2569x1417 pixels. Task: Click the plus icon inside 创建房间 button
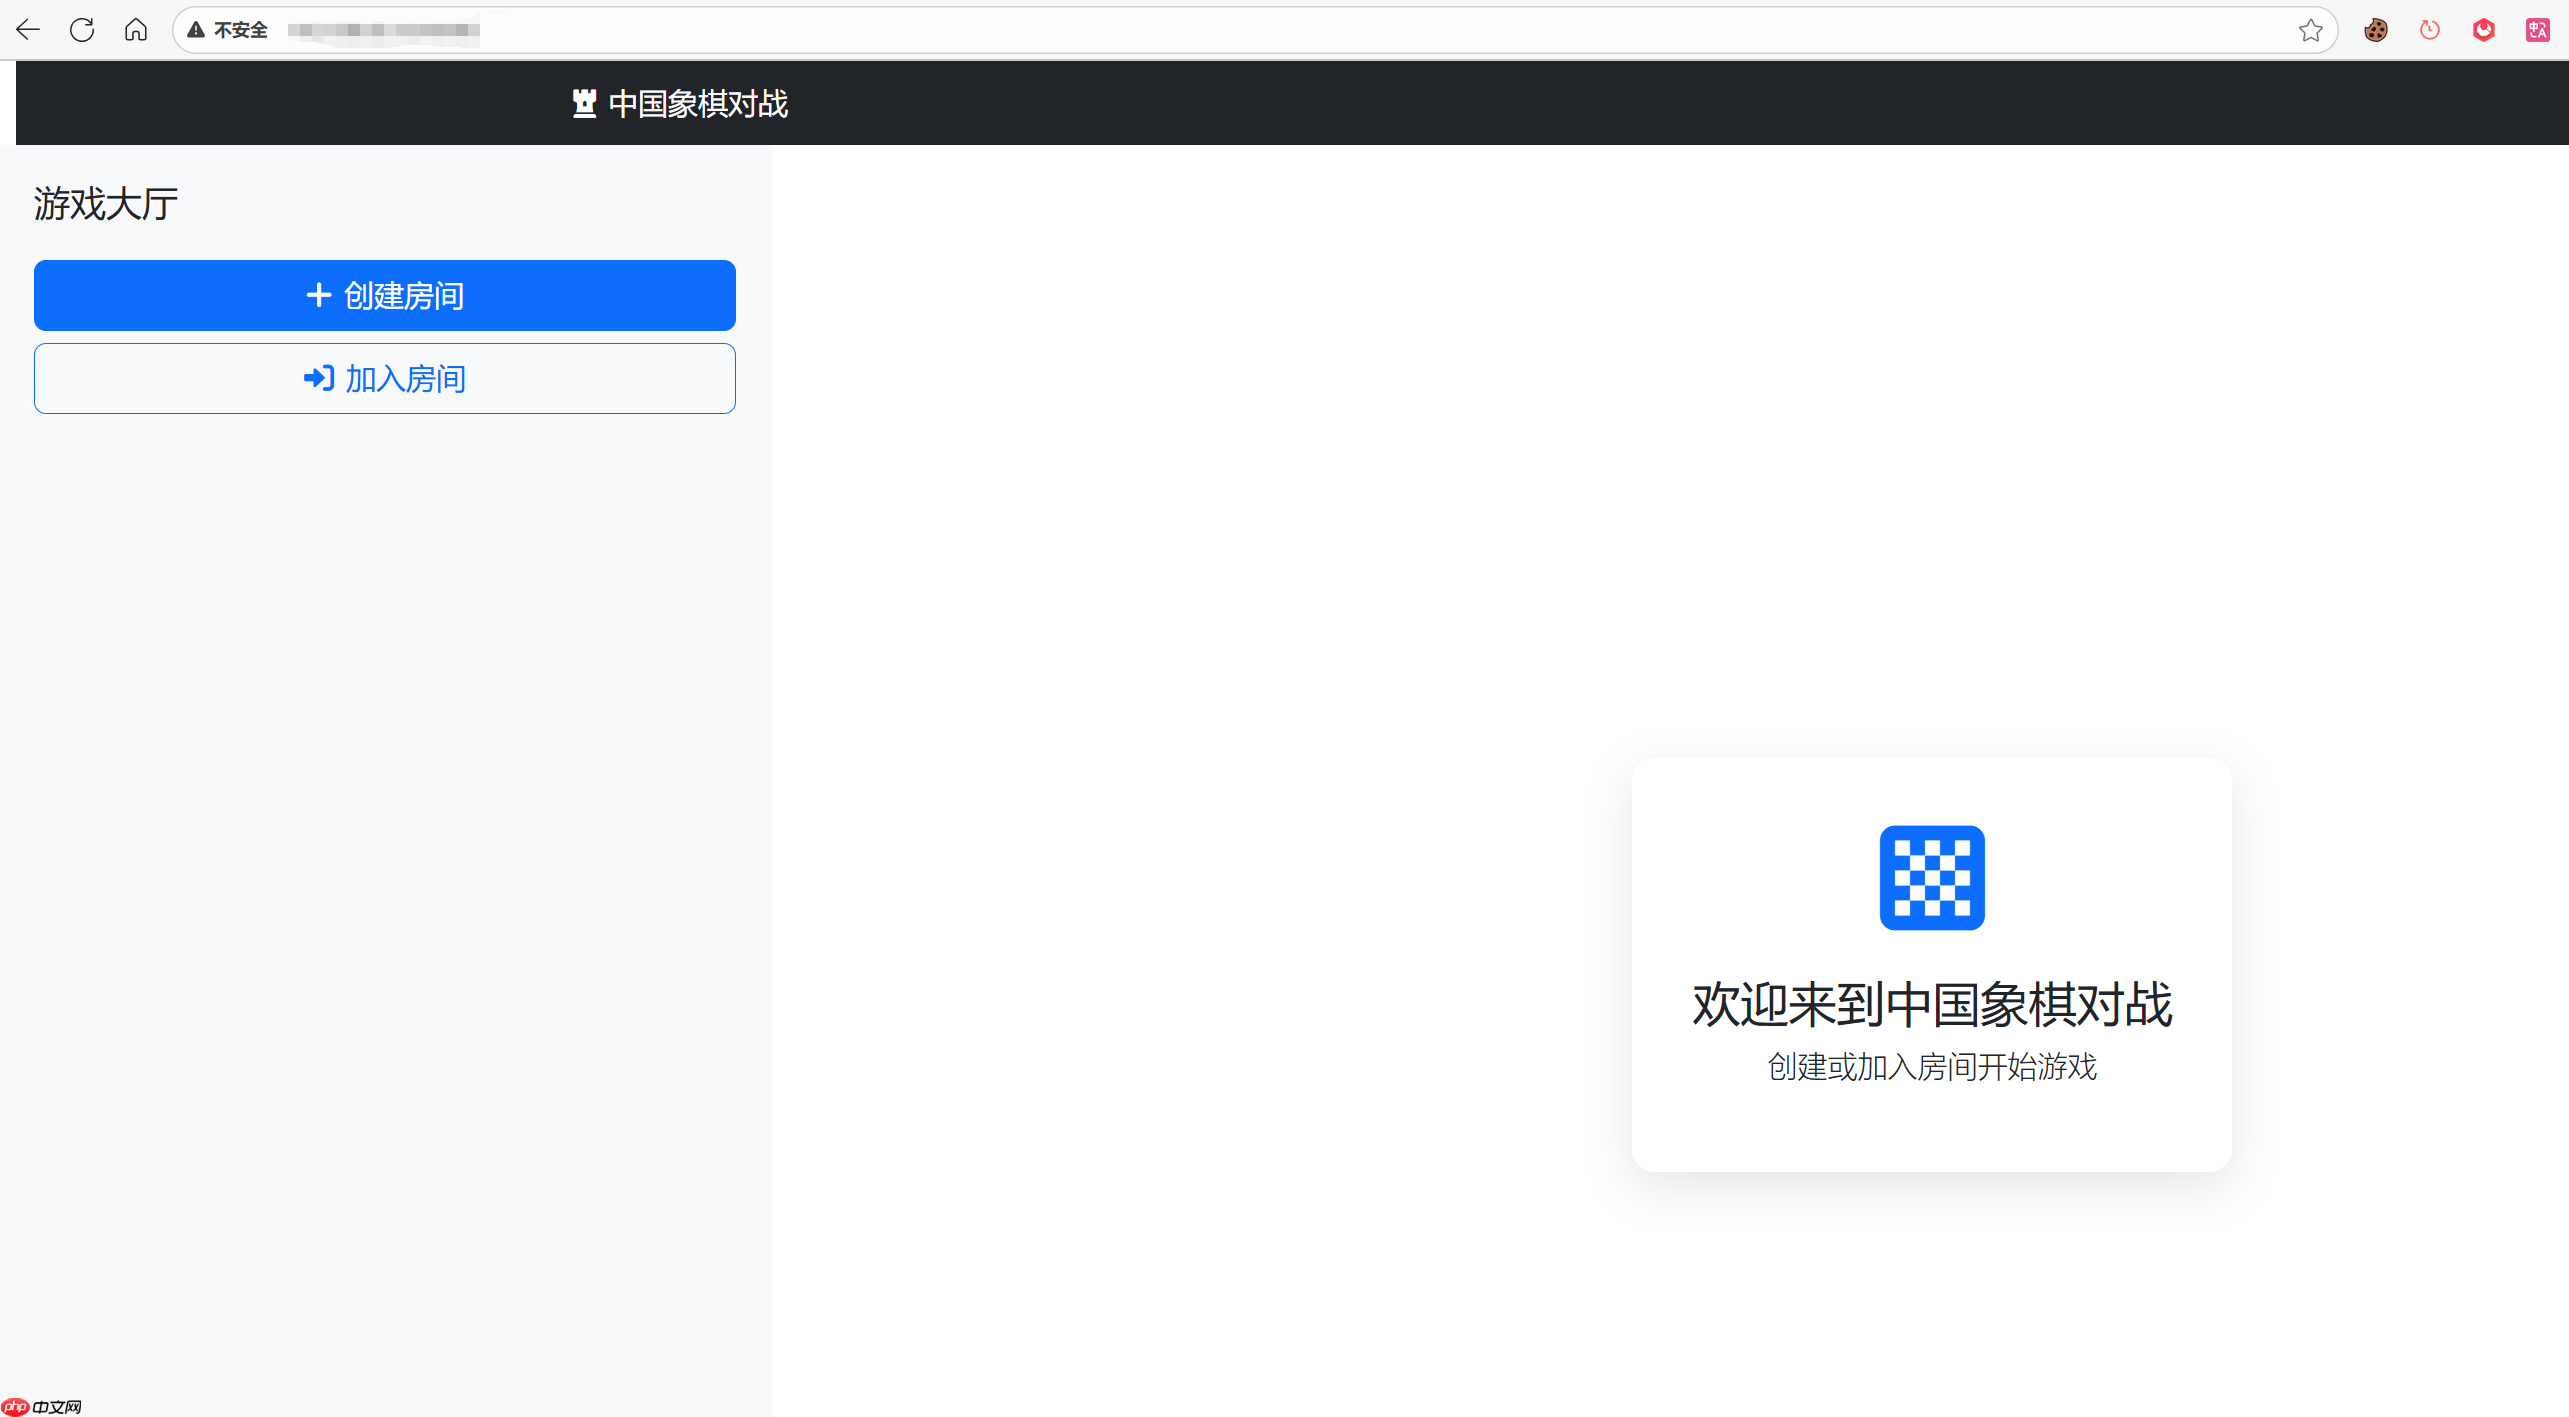318,294
